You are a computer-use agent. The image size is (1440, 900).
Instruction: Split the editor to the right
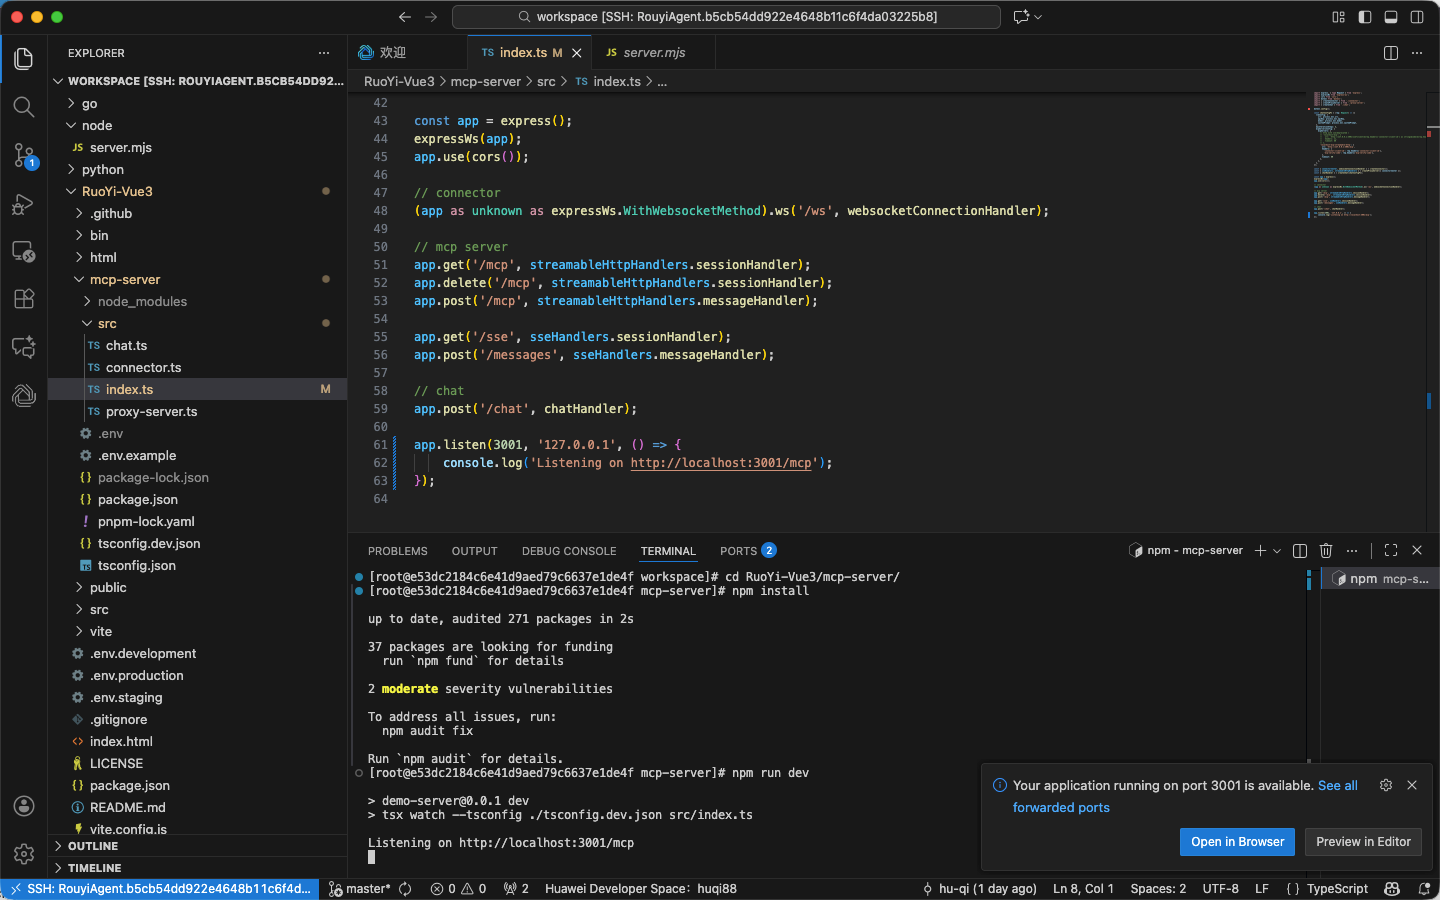click(1391, 53)
